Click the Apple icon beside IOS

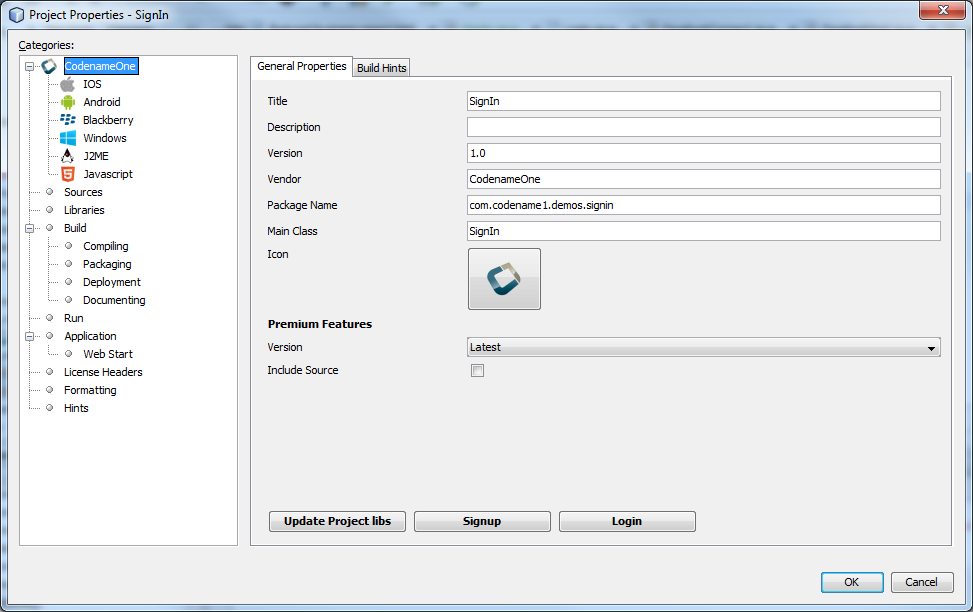[68, 84]
